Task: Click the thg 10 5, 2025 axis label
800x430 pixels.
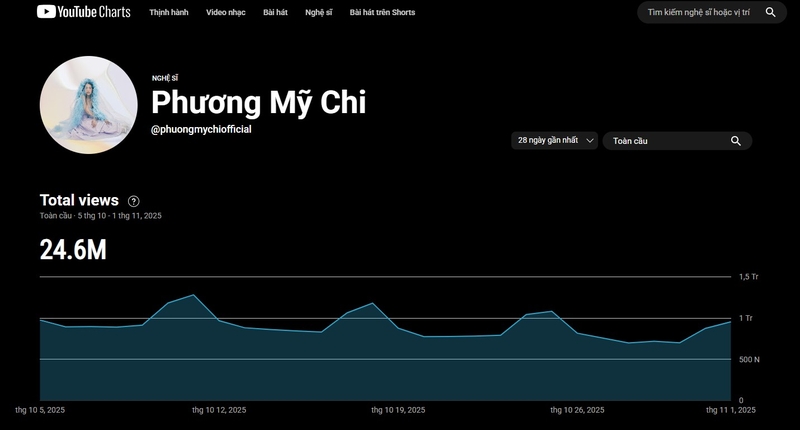Action: pyautogui.click(x=40, y=410)
